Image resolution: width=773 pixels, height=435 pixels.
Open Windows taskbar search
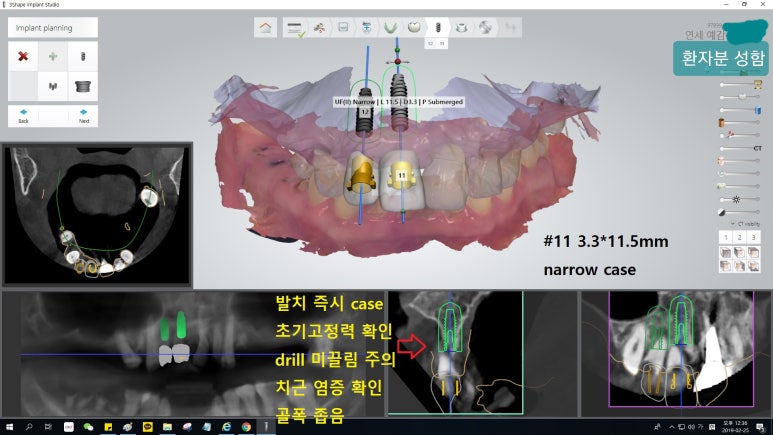[x=29, y=427]
